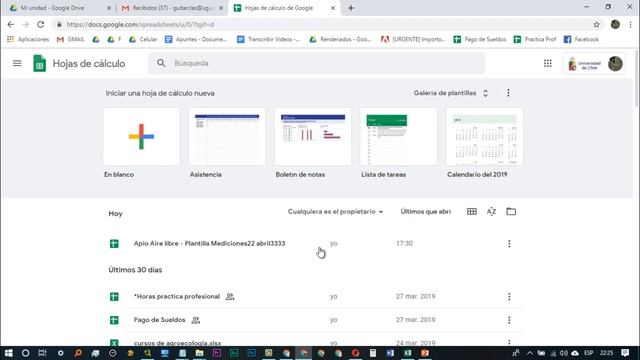
Task: Click the taskbar volume icon
Action: pyautogui.click(x=564, y=353)
